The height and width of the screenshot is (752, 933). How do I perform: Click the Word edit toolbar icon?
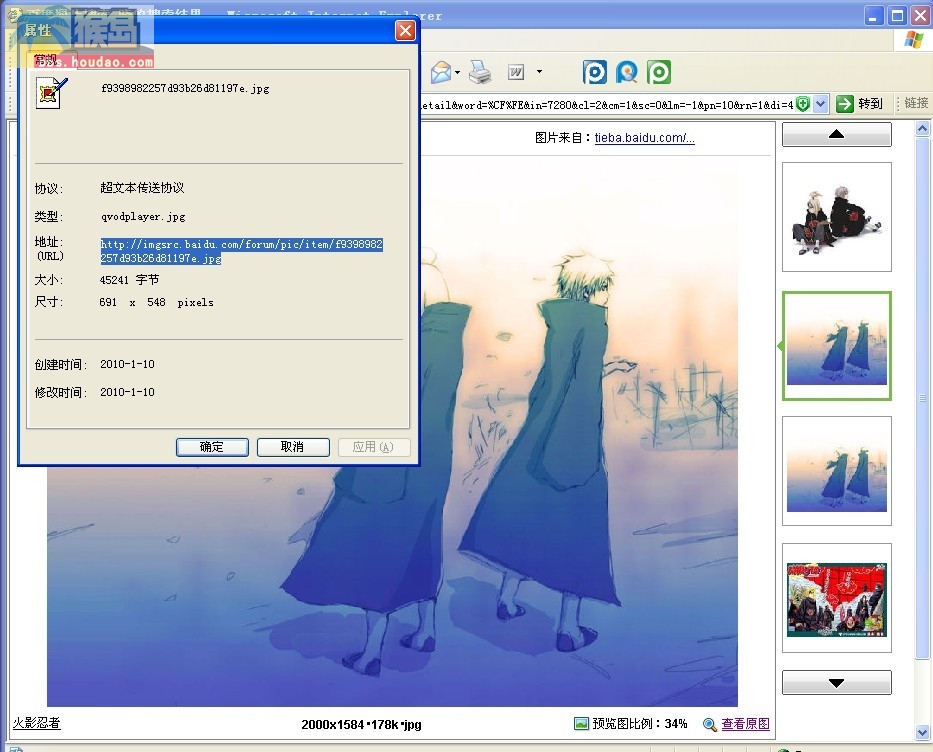516,72
